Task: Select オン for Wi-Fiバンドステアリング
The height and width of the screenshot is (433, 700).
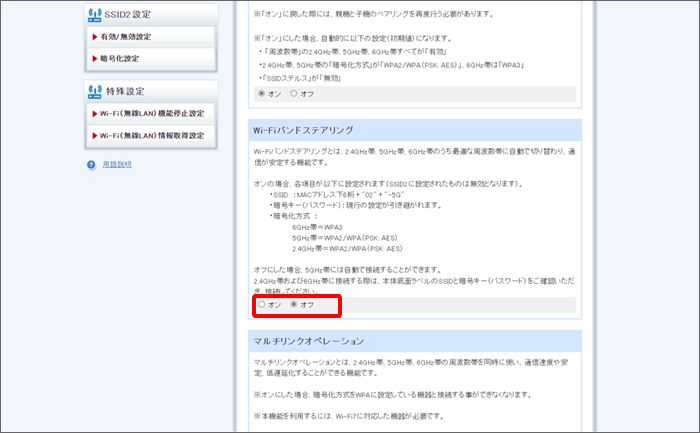Action: click(262, 304)
